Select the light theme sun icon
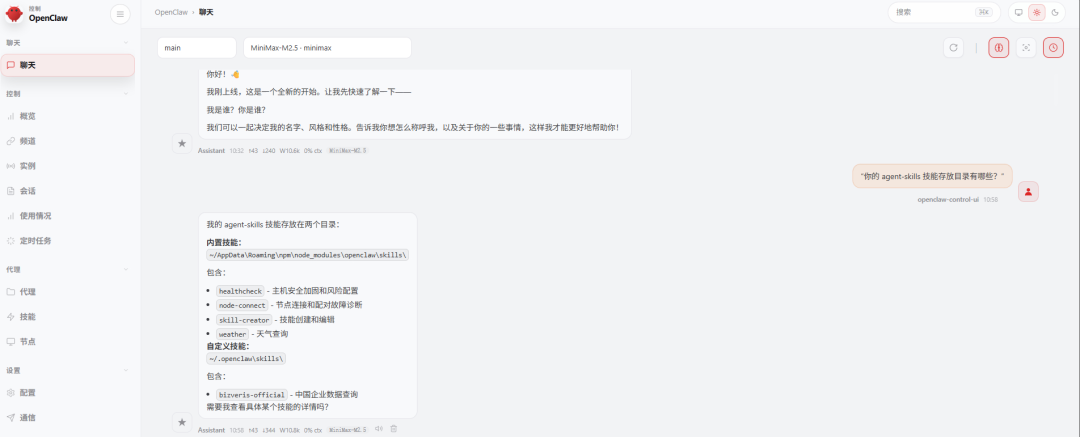Viewport: 1080px width, 437px height. 1036,12
